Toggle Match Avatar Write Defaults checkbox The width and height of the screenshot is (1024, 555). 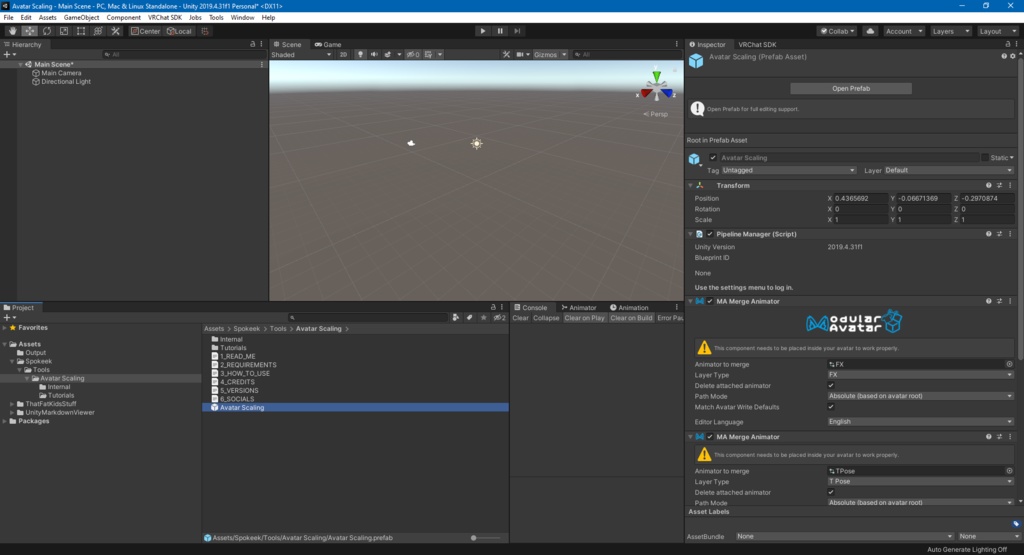point(831,407)
